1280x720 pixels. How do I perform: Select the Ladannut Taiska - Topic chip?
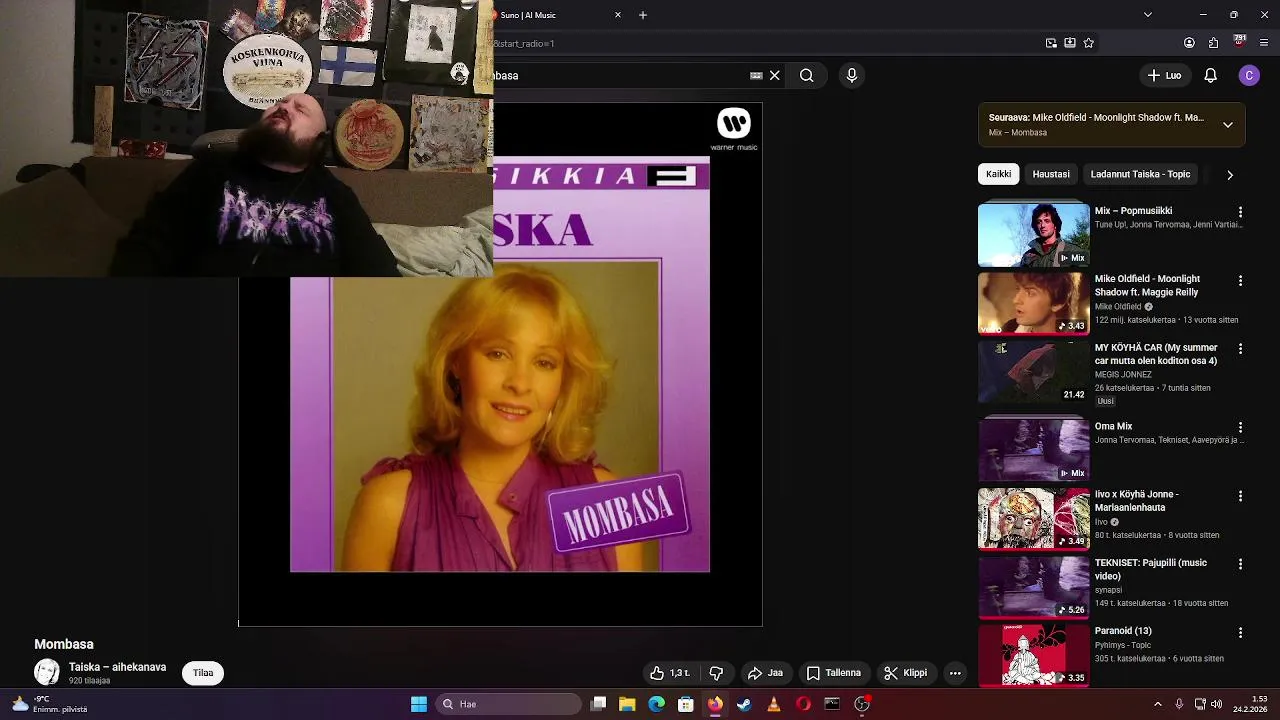1140,174
